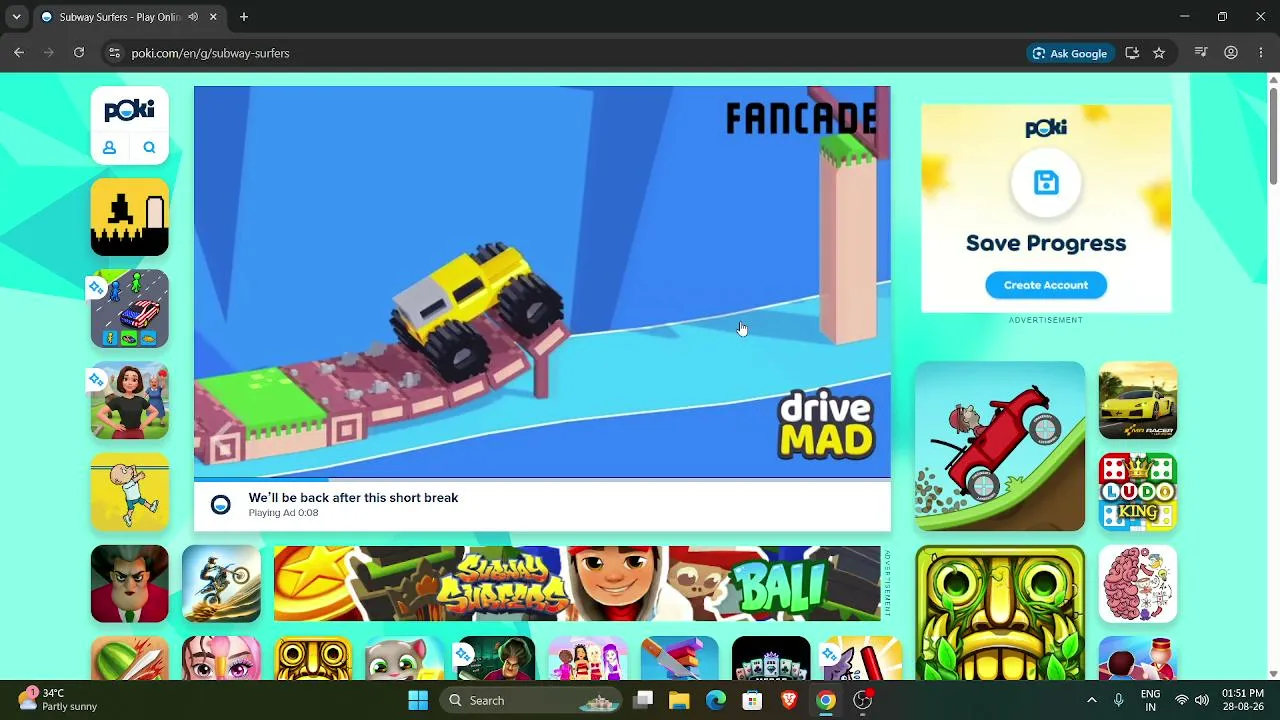Viewport: 1280px width, 720px height.
Task: Bookmark this page with the star
Action: coord(1159,53)
